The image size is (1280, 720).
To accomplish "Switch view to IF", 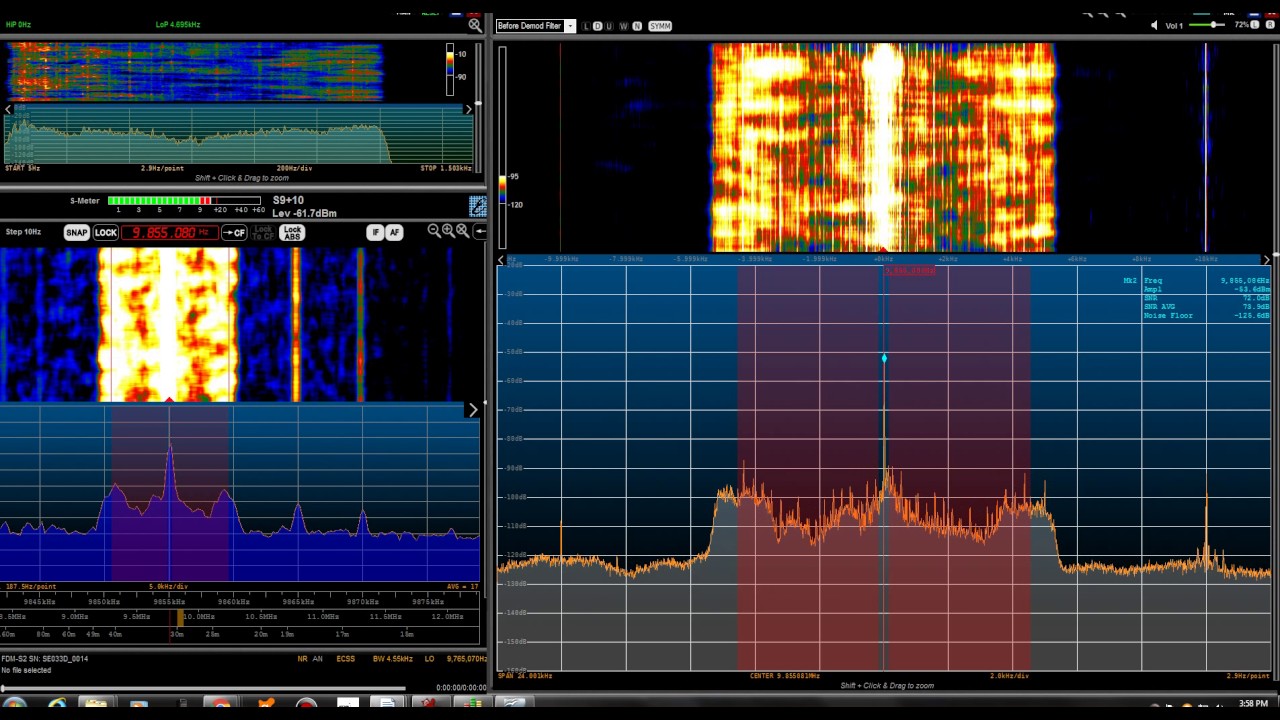I will click(376, 232).
